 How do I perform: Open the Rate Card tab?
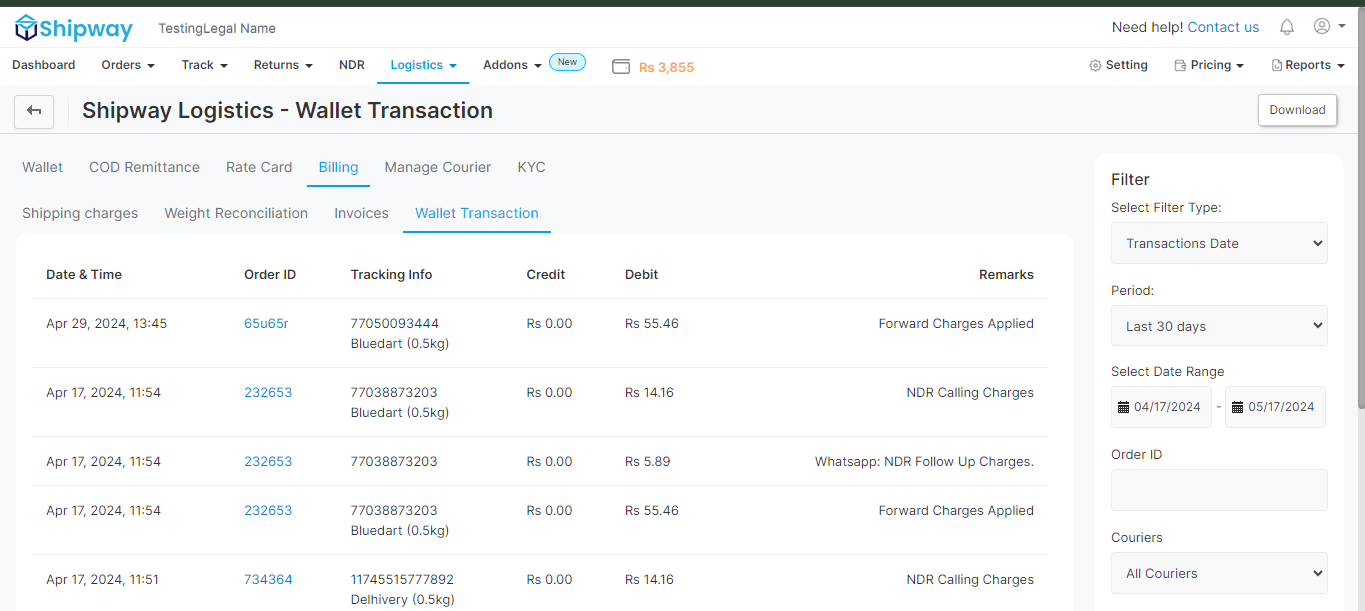pos(259,167)
